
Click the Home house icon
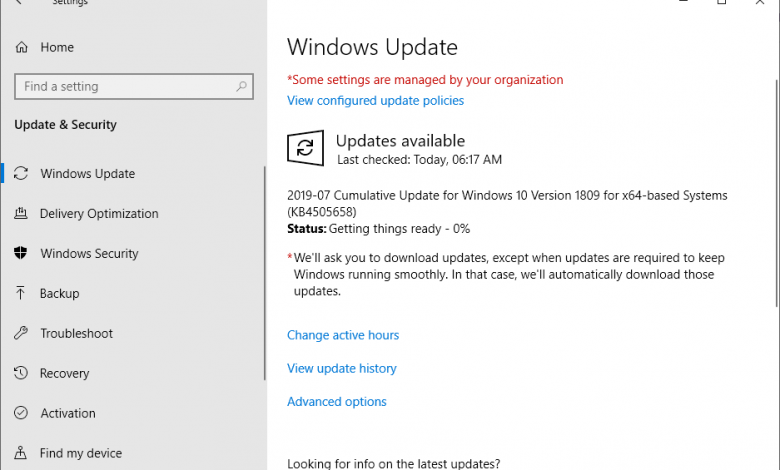(21, 47)
